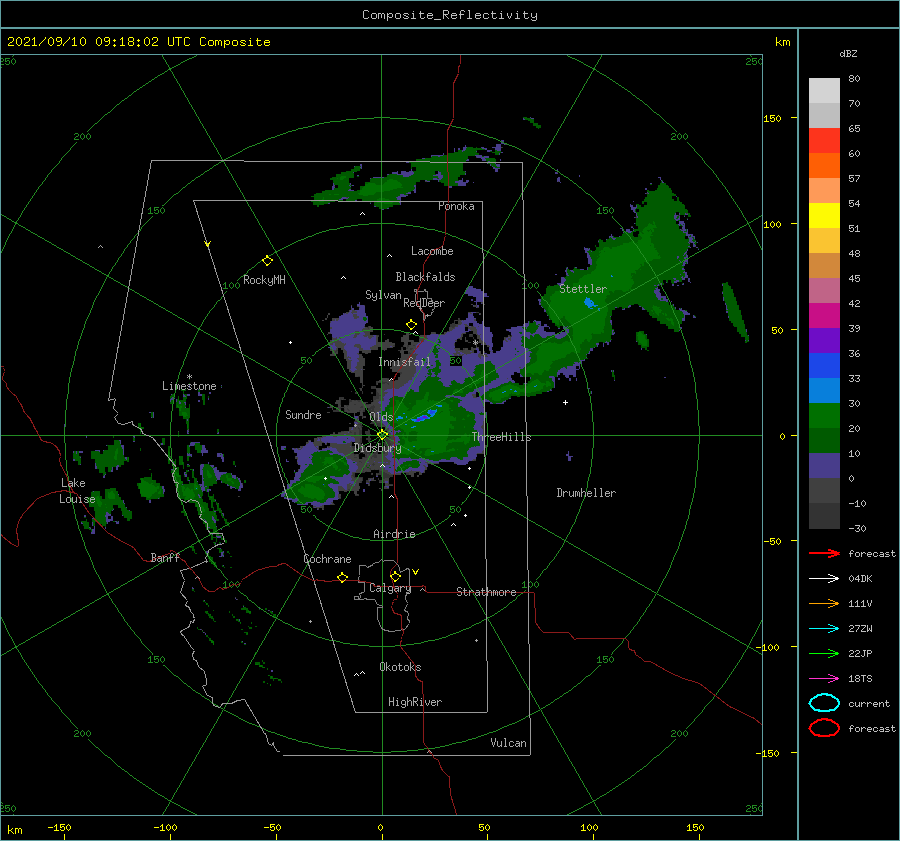Click the Strathmore city label

tap(486, 592)
